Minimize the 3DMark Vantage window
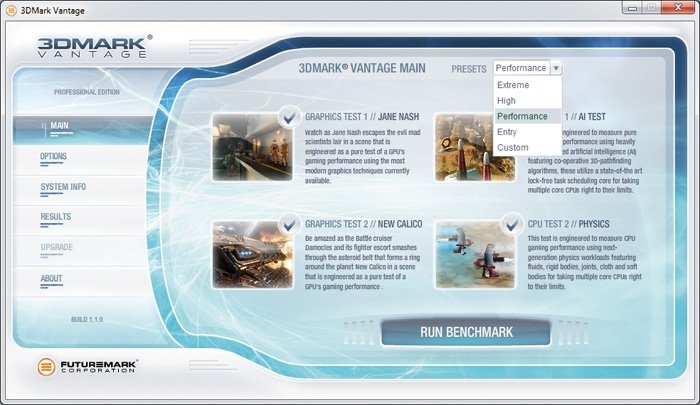The image size is (700, 405). coord(632,8)
